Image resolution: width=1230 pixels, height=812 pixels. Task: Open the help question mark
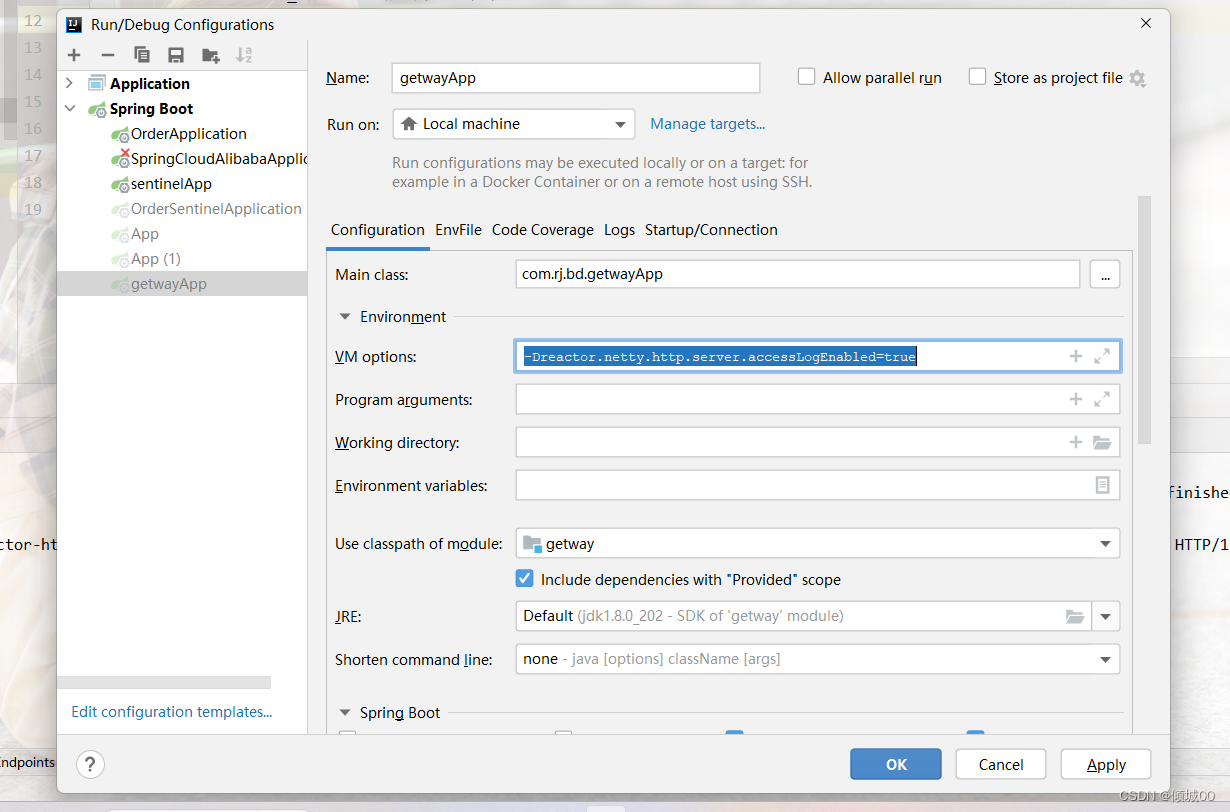coord(90,765)
